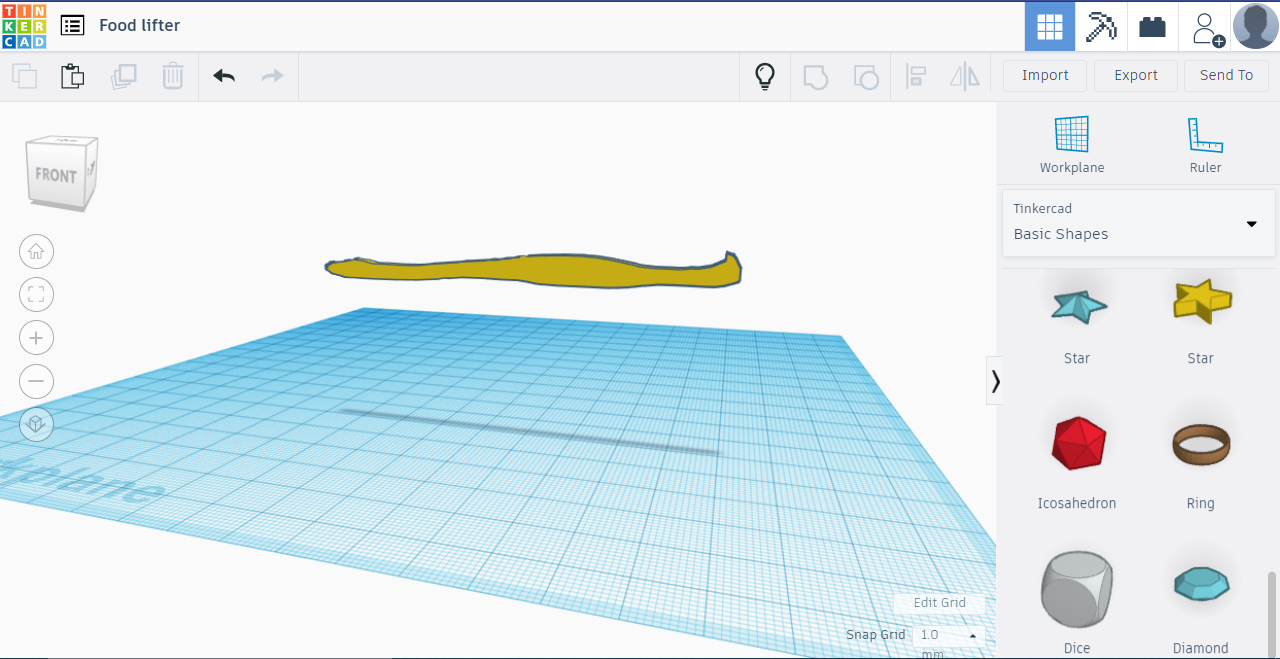Return camera to home view
The image size is (1280, 659).
click(36, 251)
